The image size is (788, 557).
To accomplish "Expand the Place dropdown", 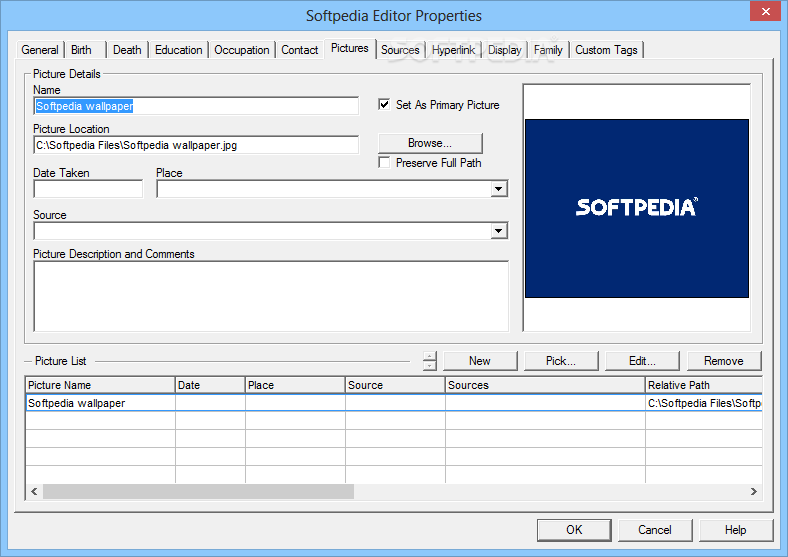I will (499, 189).
